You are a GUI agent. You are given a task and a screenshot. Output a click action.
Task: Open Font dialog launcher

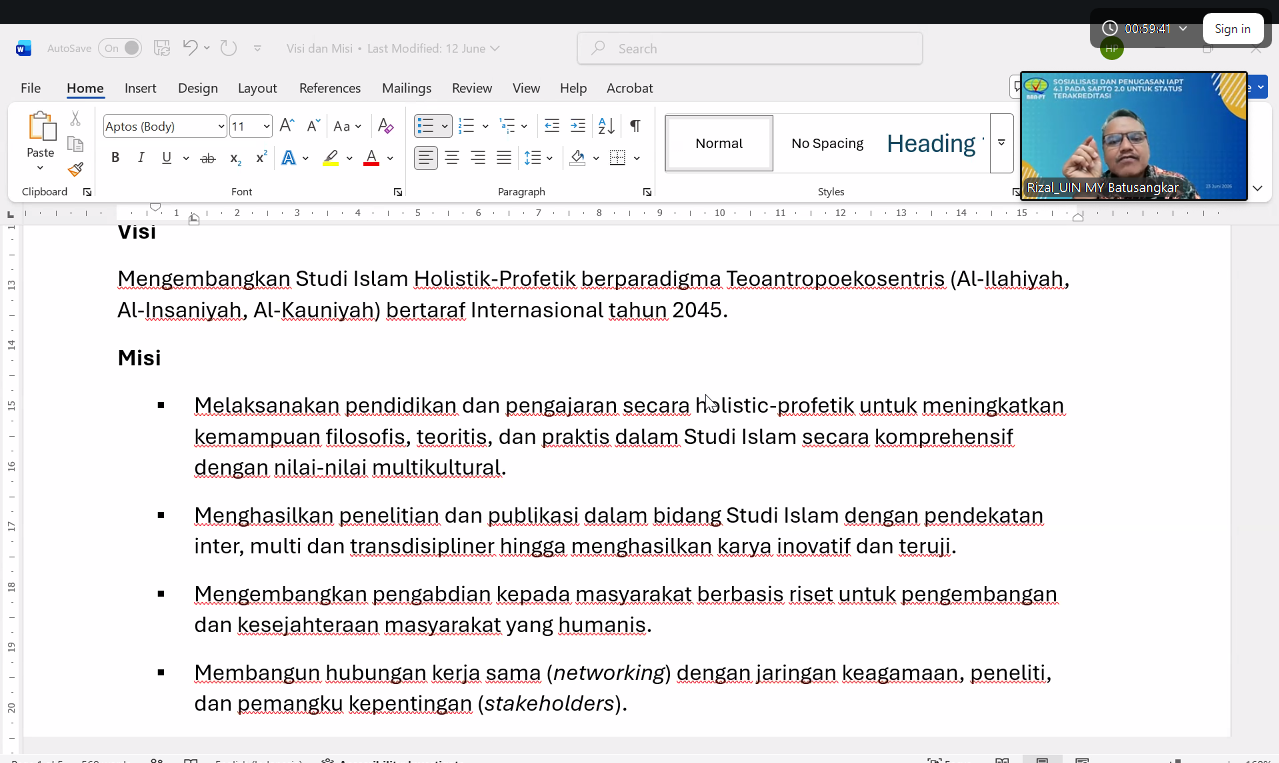[398, 192]
